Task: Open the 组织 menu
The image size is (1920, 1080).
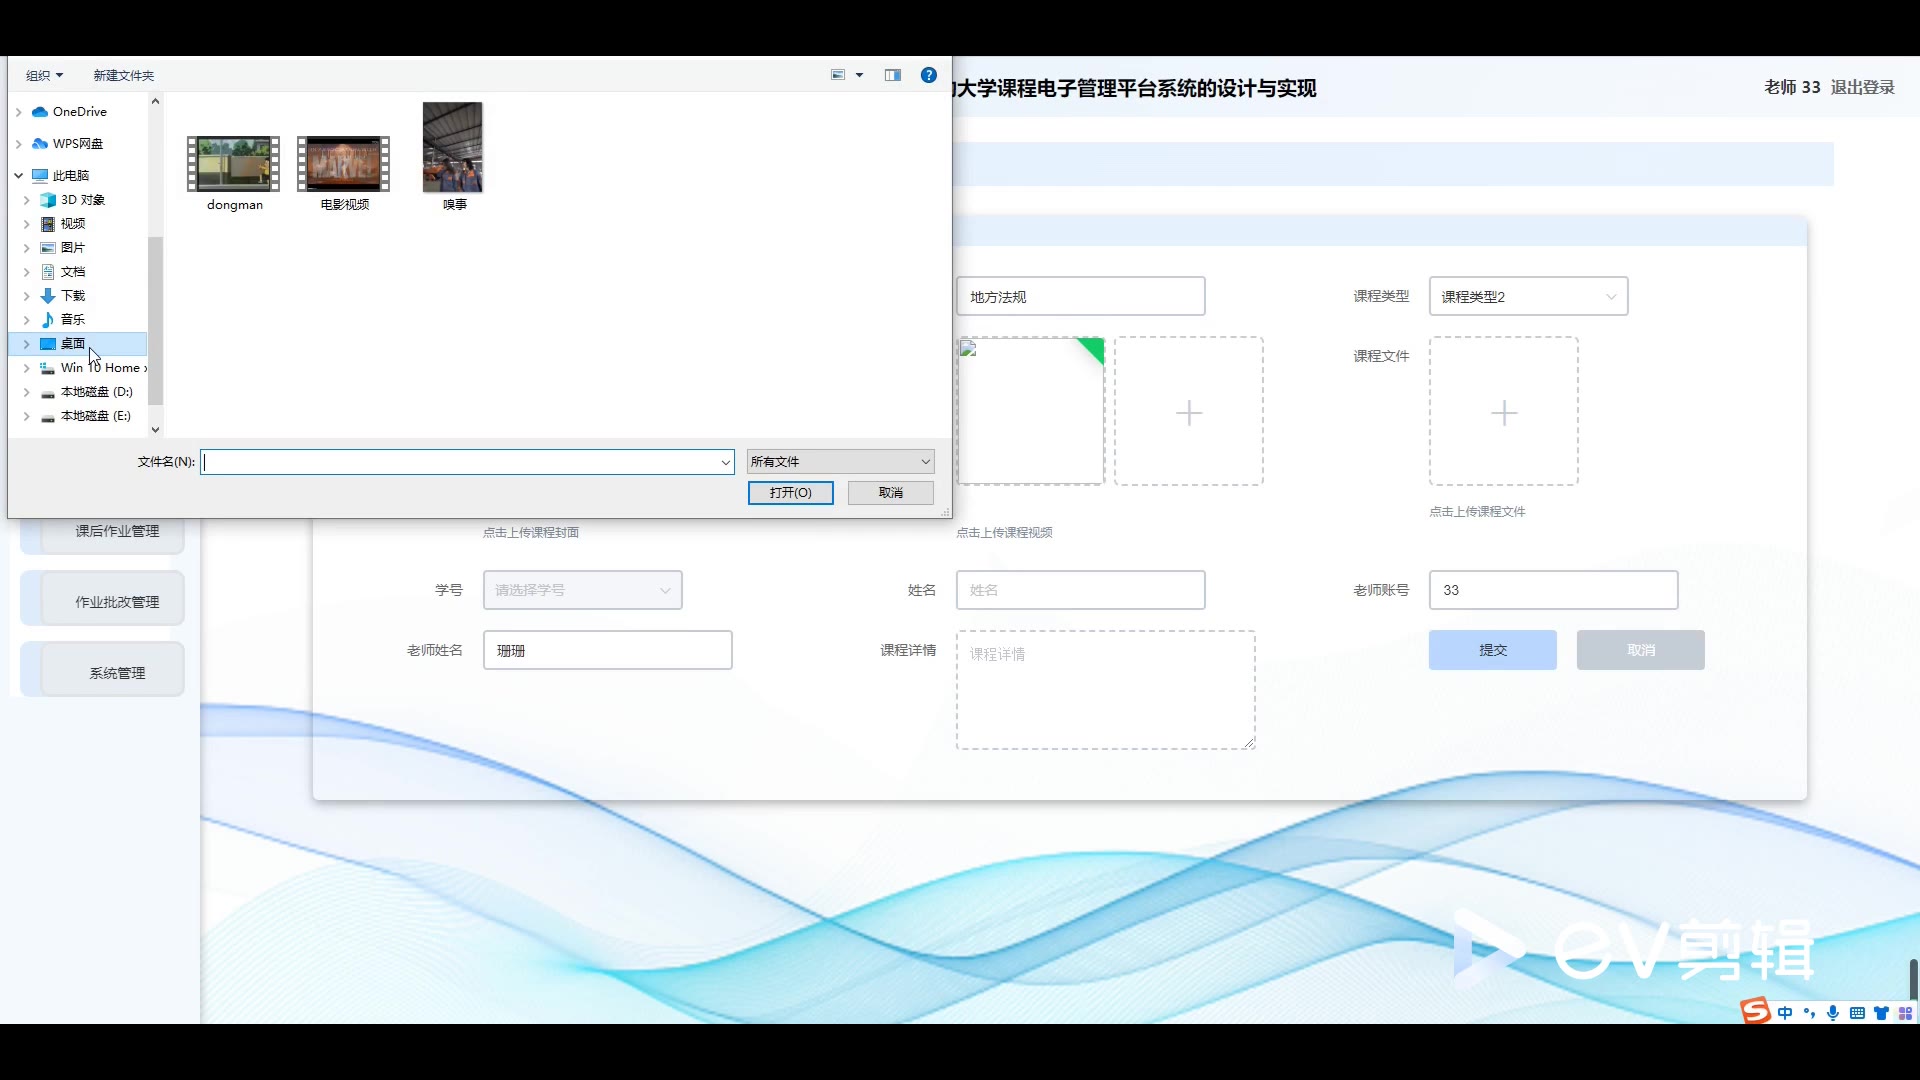Action: point(44,76)
